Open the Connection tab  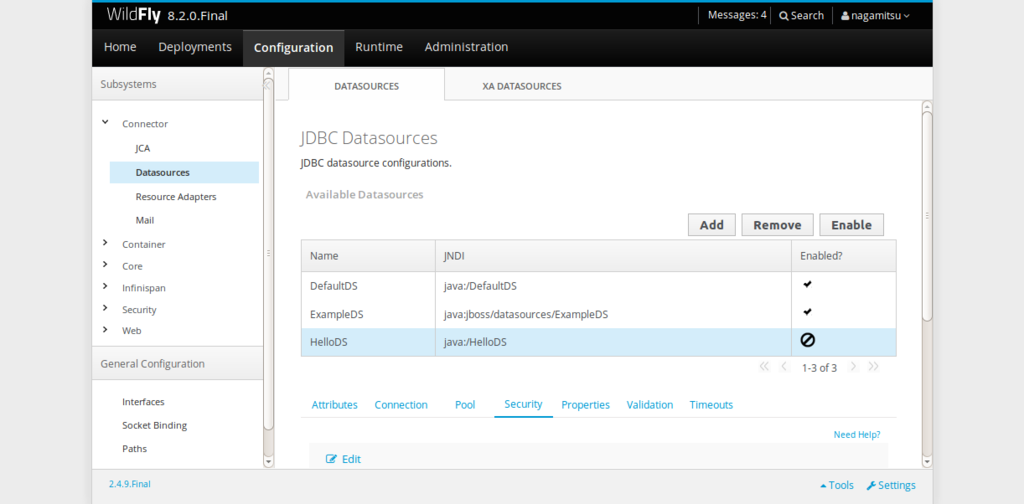tap(401, 405)
